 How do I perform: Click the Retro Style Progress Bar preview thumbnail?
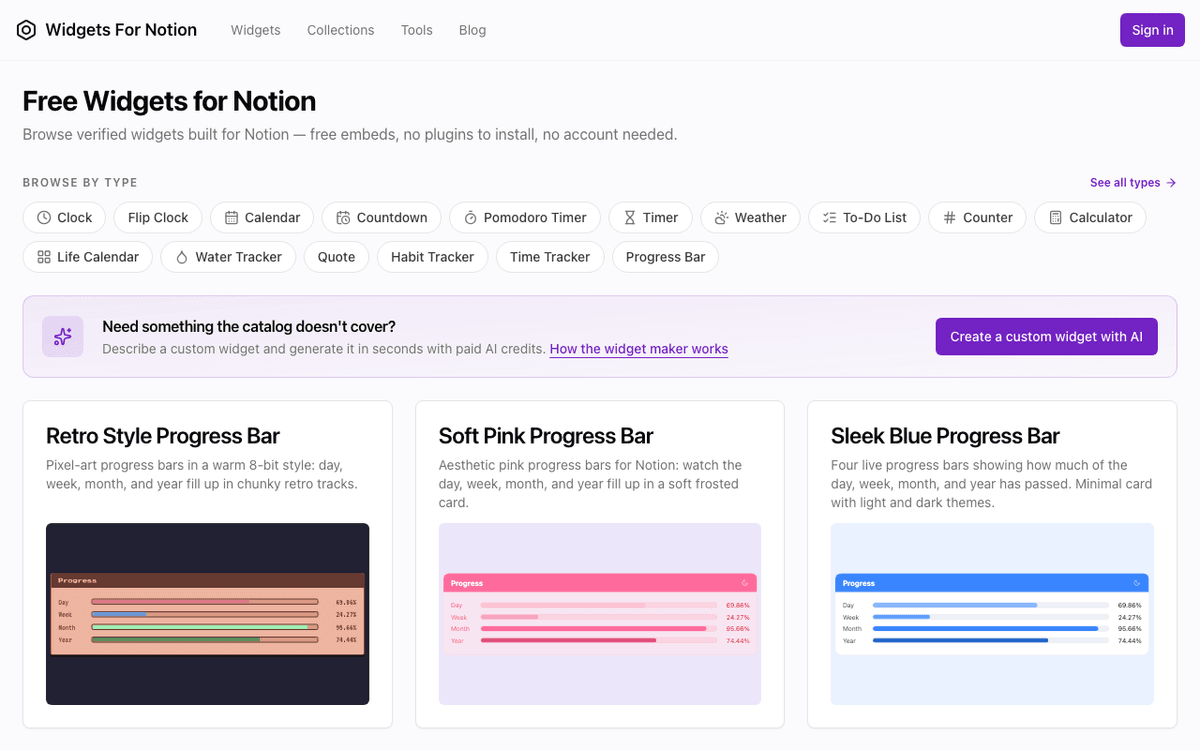tap(208, 614)
